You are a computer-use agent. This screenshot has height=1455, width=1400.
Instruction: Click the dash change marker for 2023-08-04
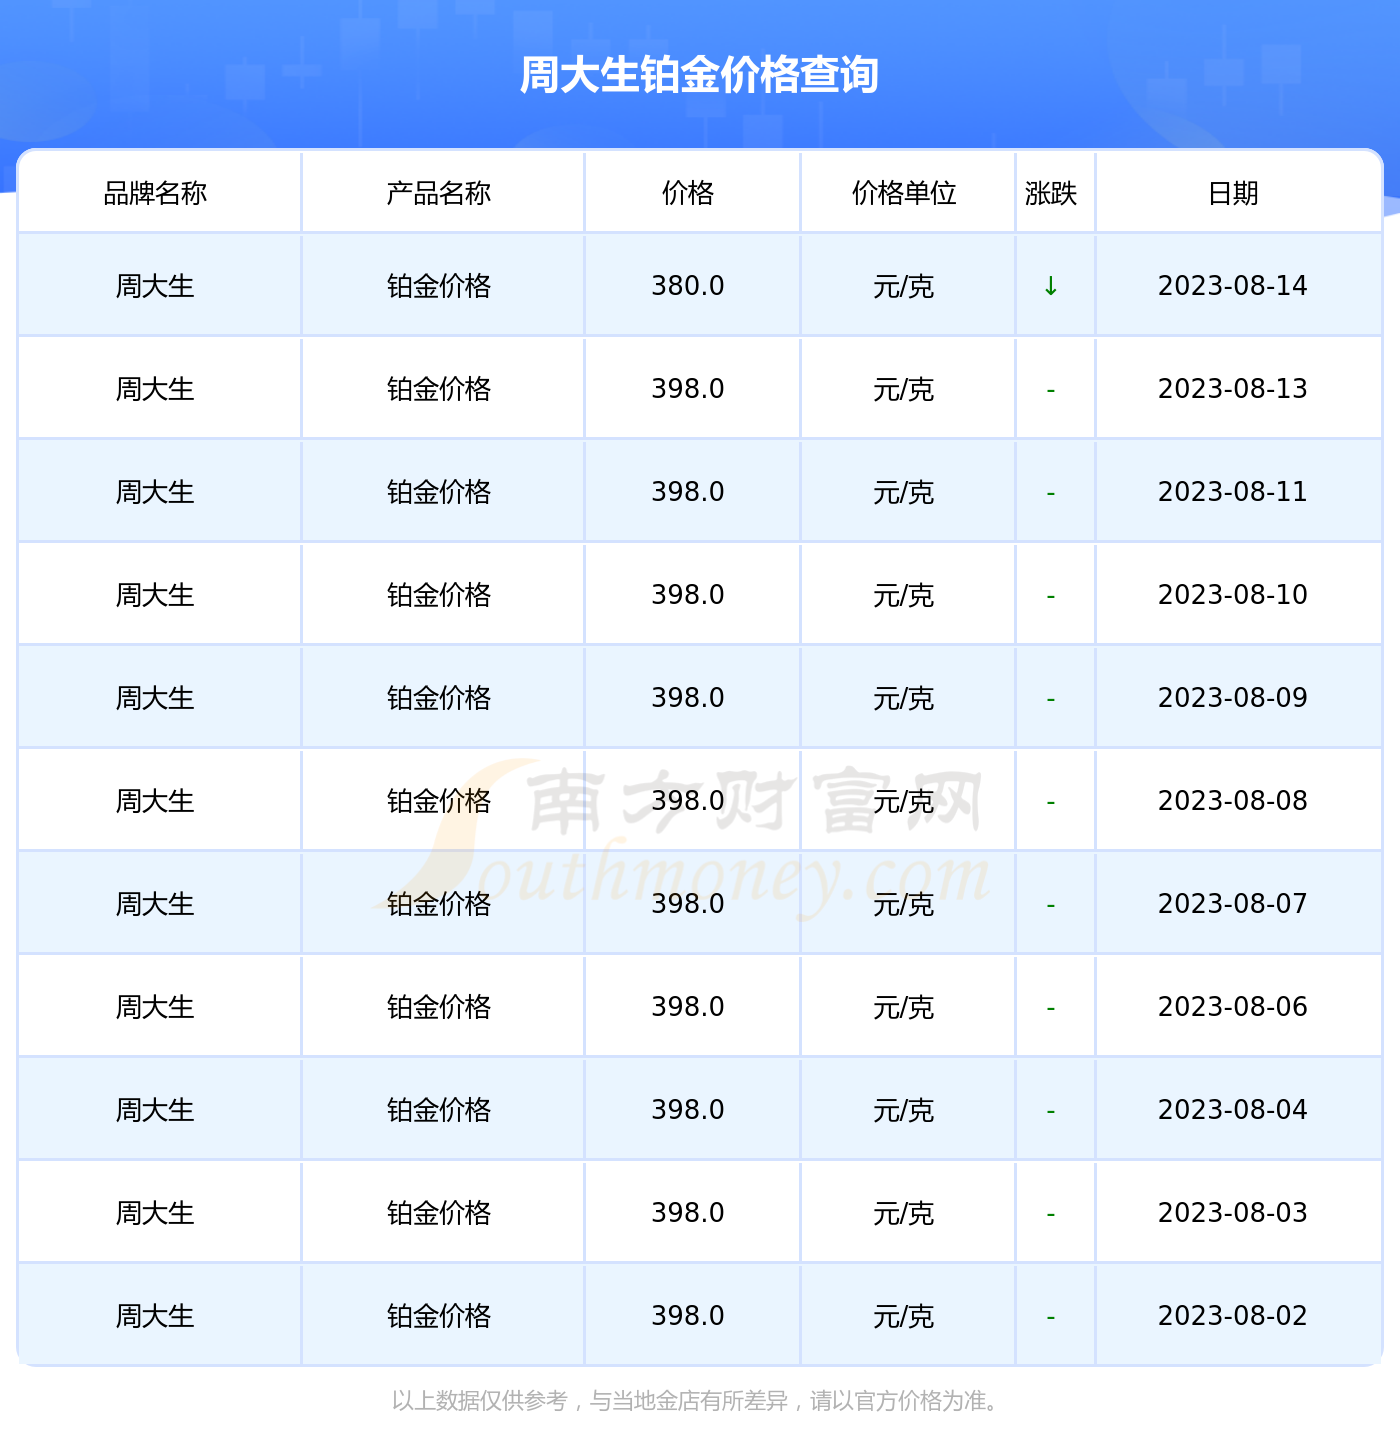pyautogui.click(x=1051, y=1111)
